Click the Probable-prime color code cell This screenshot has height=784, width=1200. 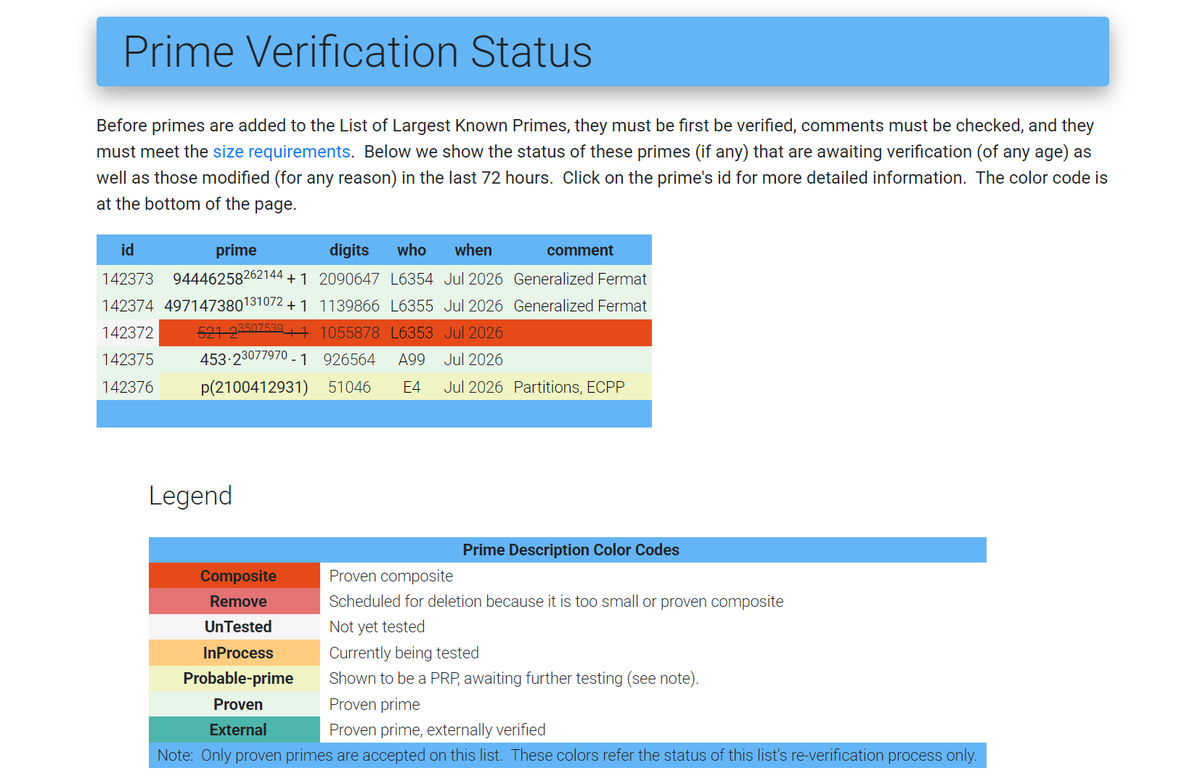235,679
